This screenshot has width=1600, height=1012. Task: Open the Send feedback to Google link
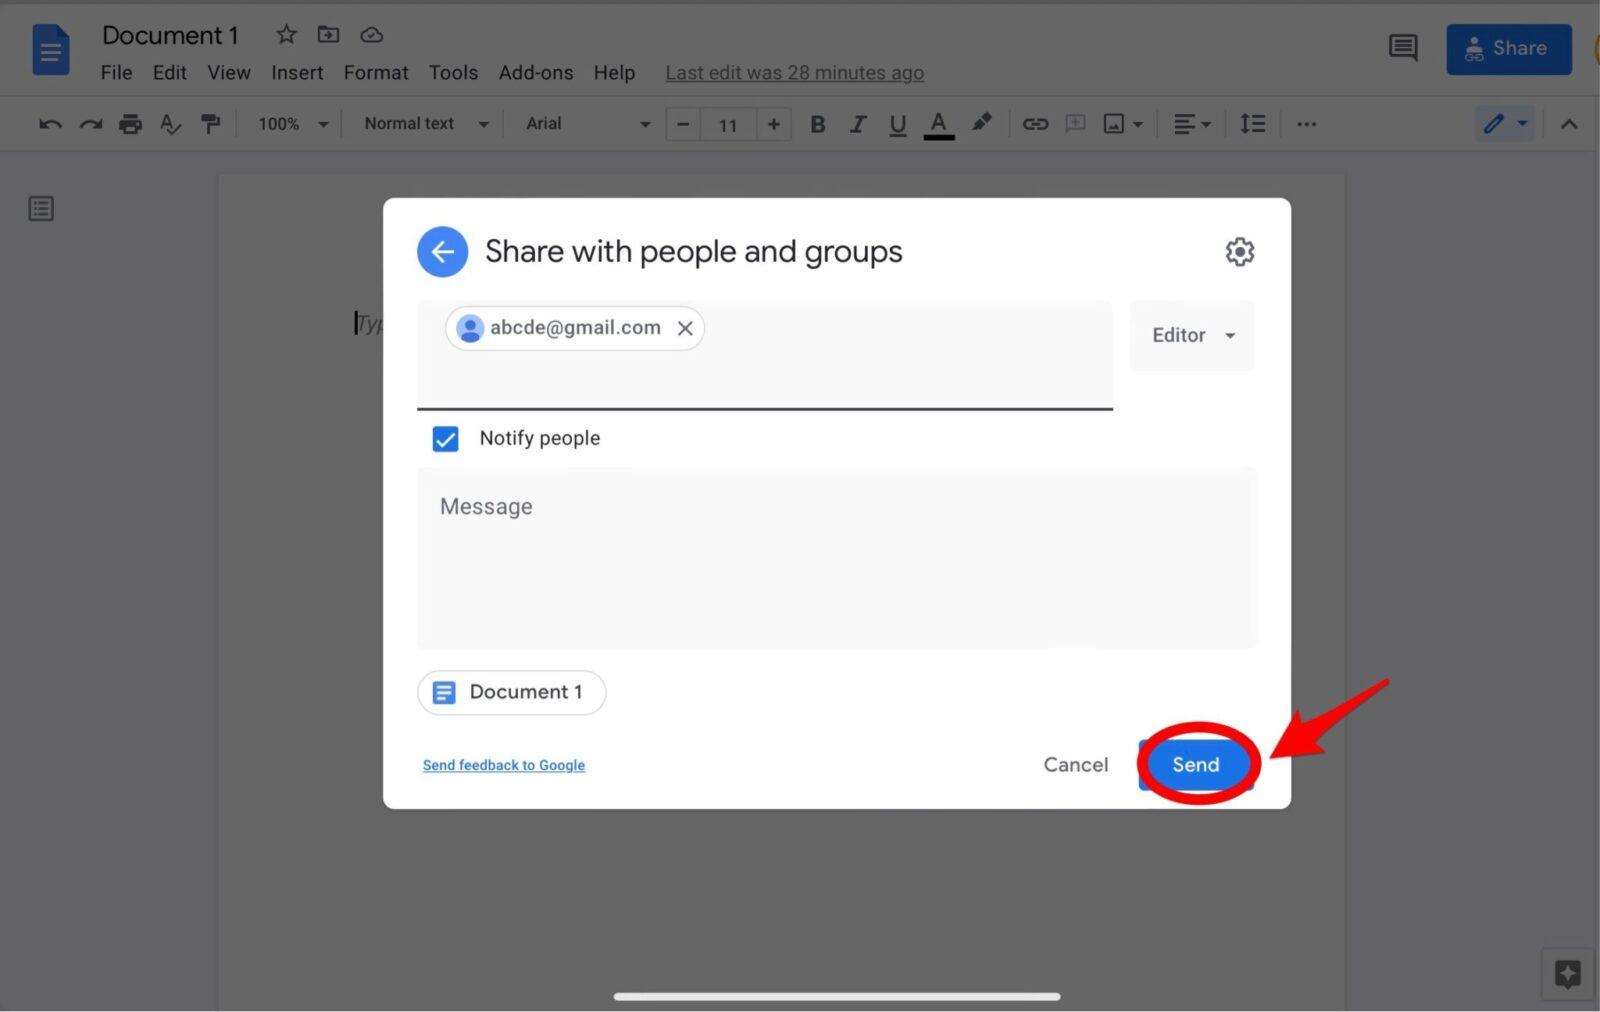[503, 764]
